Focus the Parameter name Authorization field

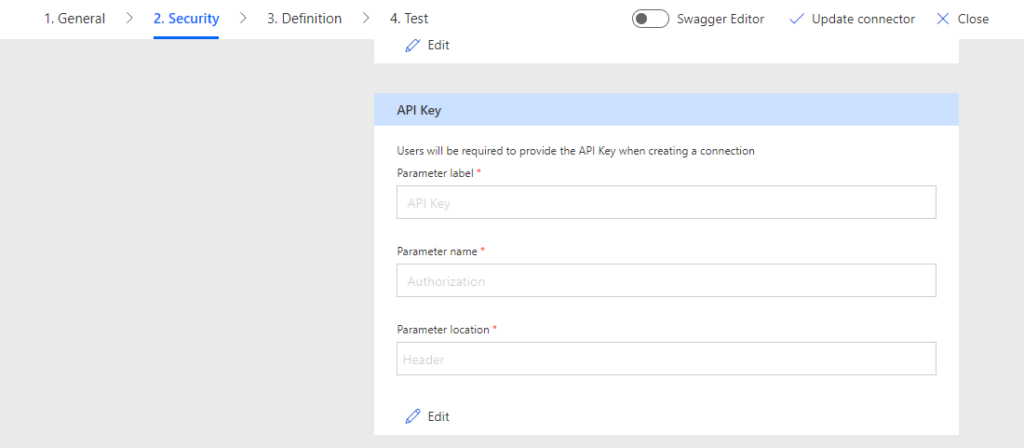point(666,281)
